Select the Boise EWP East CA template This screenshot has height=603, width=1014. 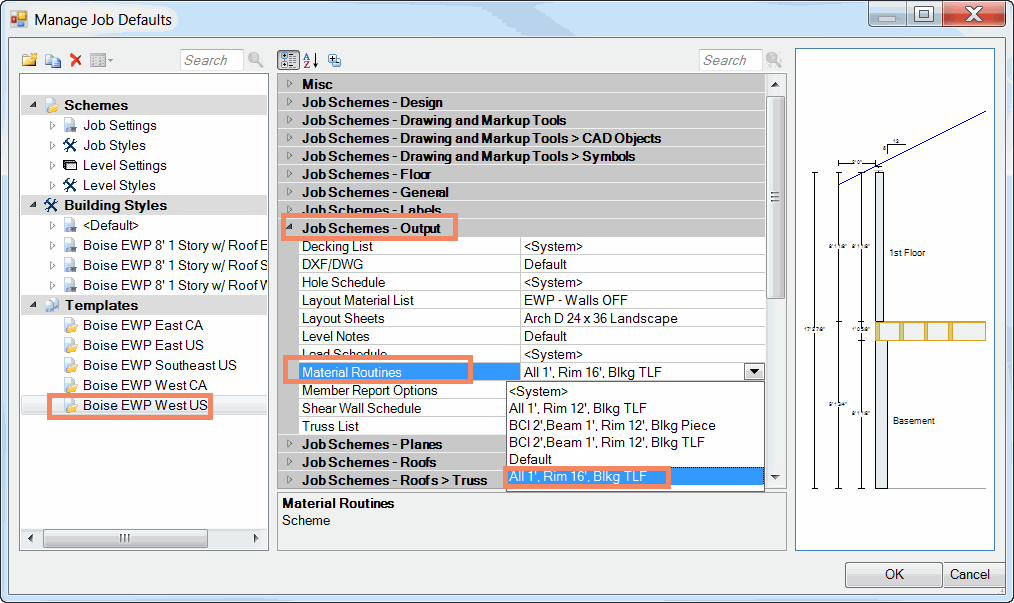click(143, 325)
